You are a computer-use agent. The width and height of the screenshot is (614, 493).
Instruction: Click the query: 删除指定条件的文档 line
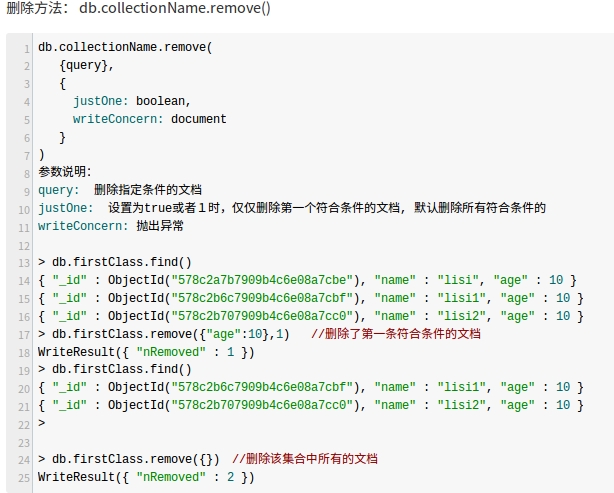point(120,190)
